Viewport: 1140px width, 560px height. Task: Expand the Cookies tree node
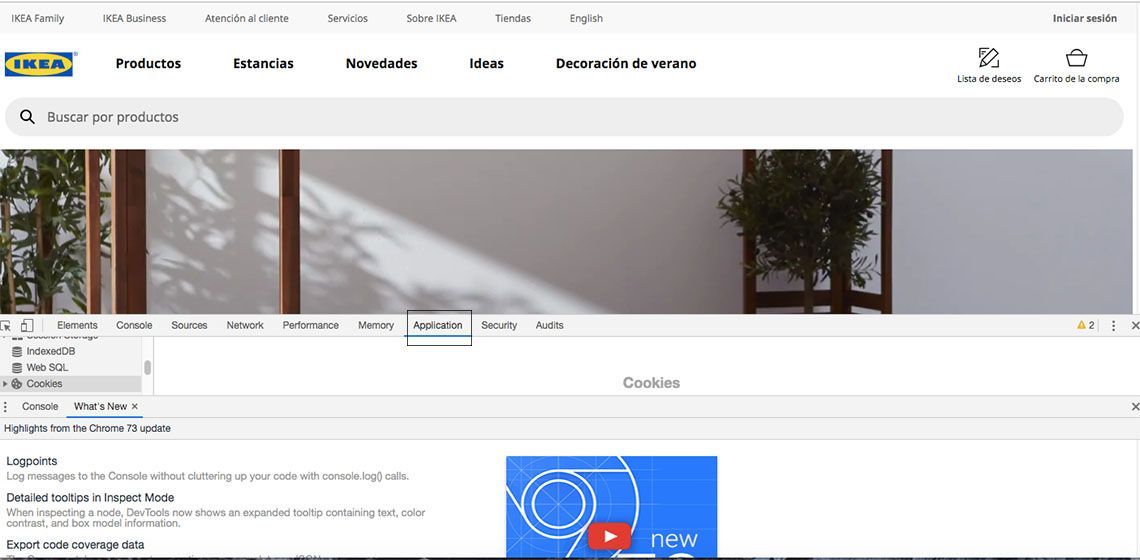(5, 383)
